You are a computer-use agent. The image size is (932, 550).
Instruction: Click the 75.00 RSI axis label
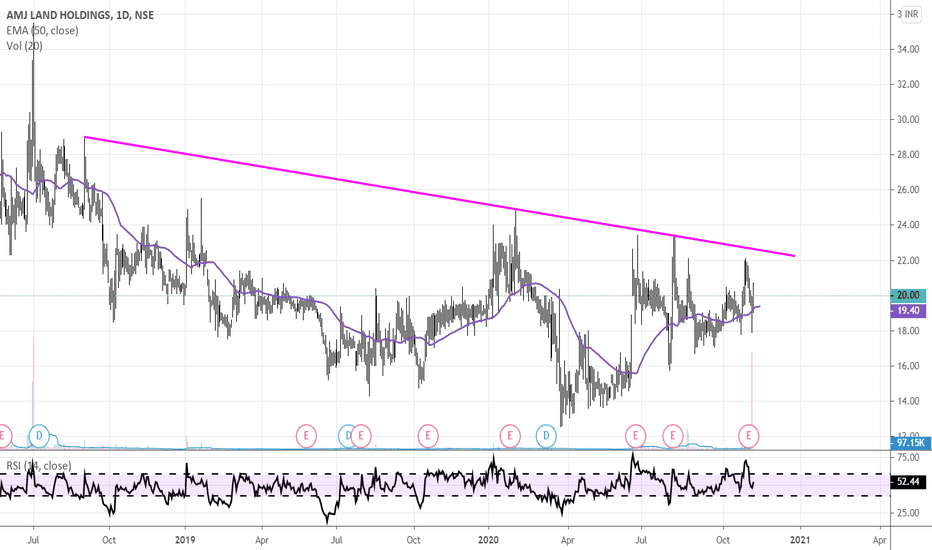[908, 457]
